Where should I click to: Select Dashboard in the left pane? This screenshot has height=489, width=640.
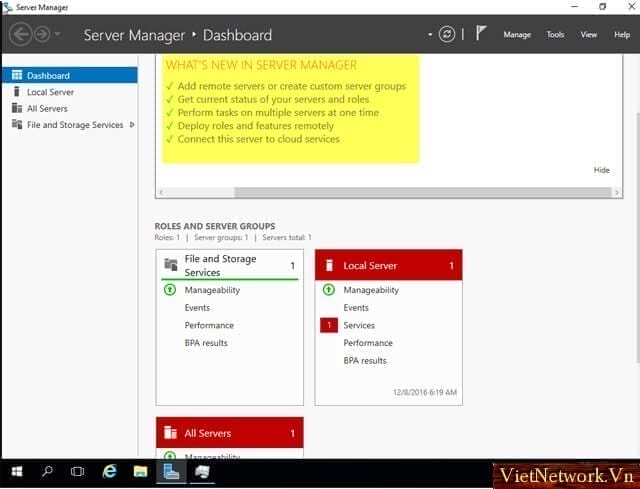coord(70,75)
